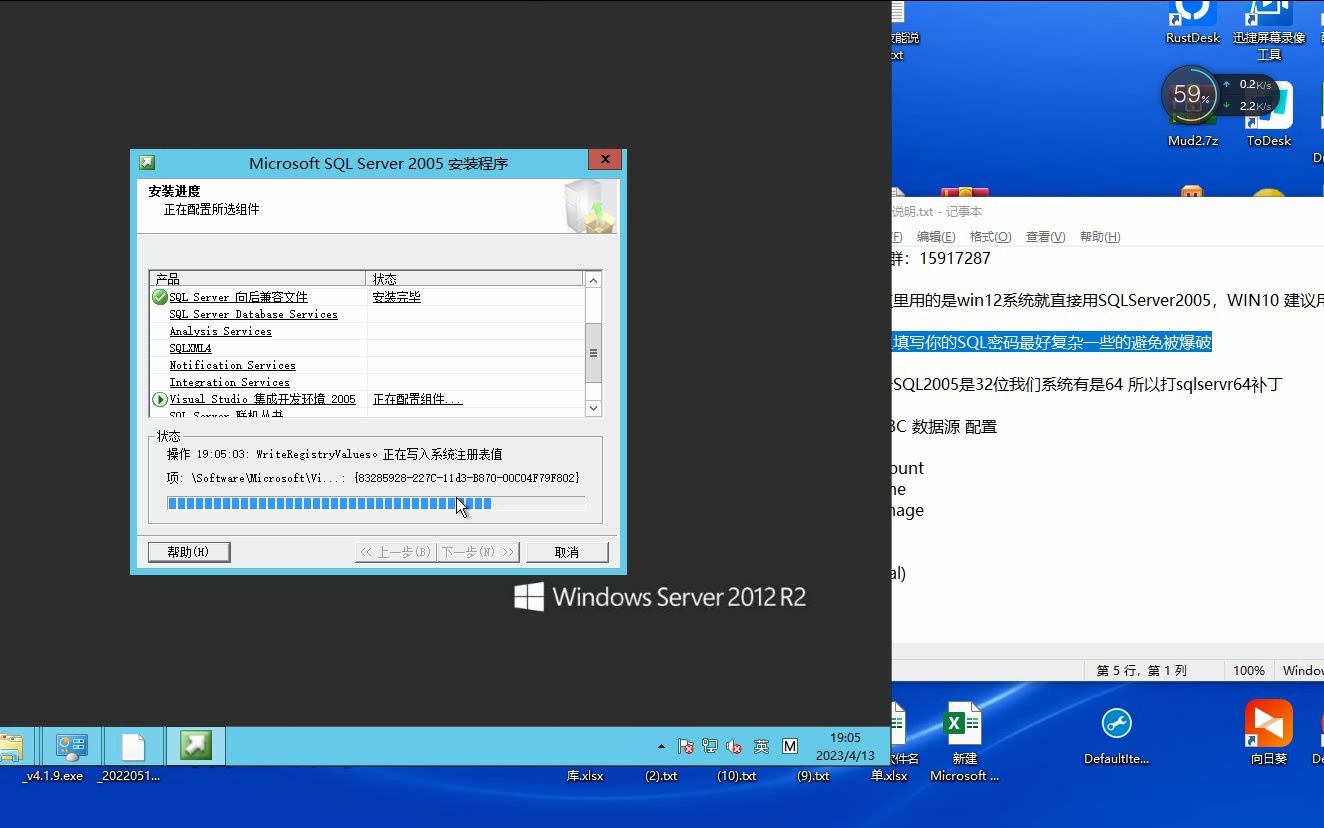
Task: Click the M input method indicator
Action: tap(790, 746)
